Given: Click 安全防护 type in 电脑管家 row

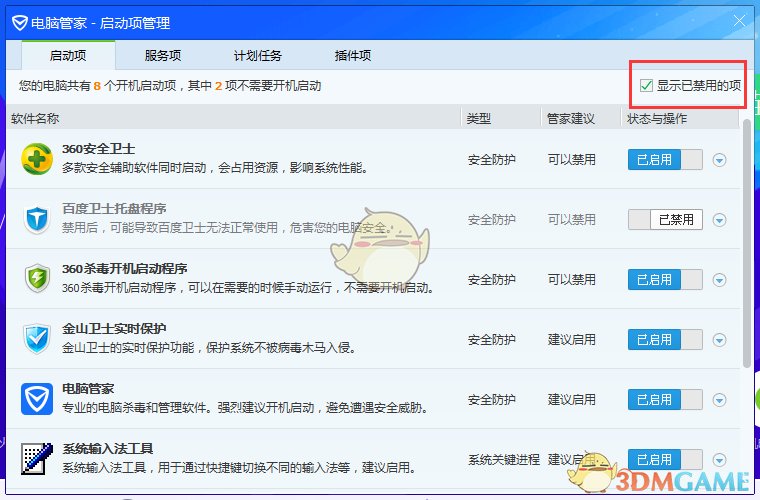Looking at the screenshot, I should (x=491, y=400).
